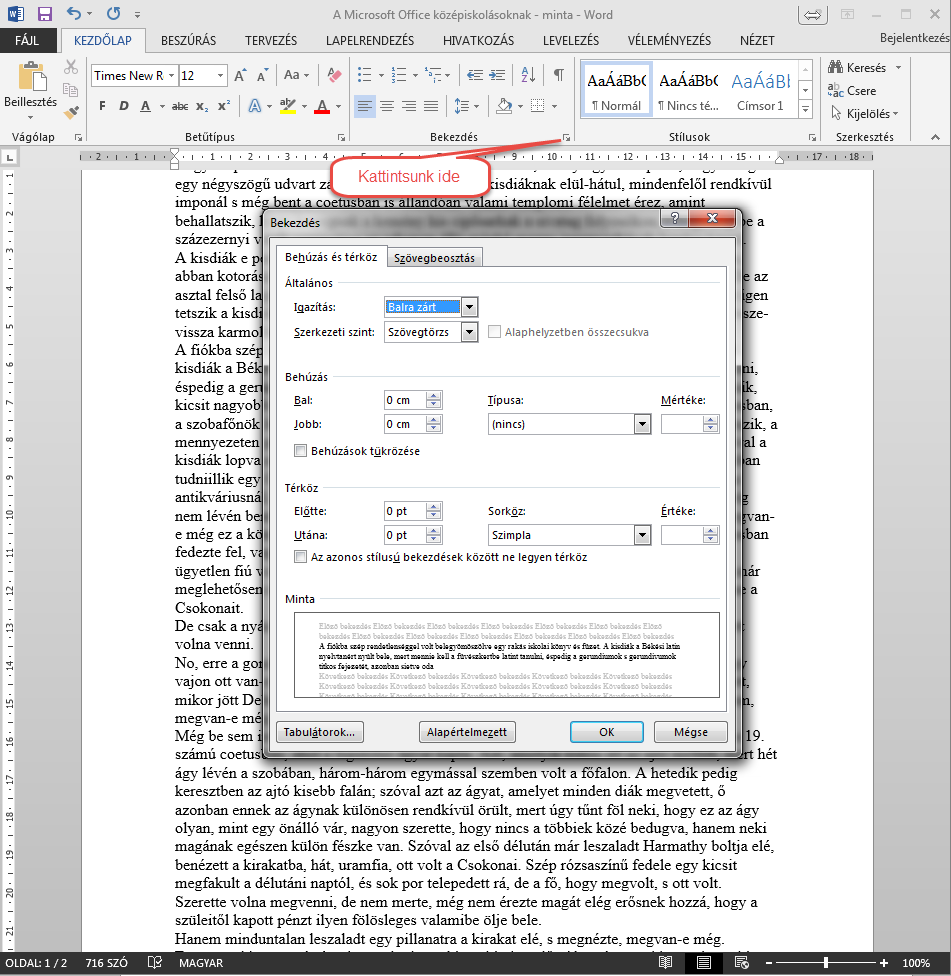The image size is (951, 976).
Task: Clear all formatting with the eraser icon
Action: click(x=334, y=75)
